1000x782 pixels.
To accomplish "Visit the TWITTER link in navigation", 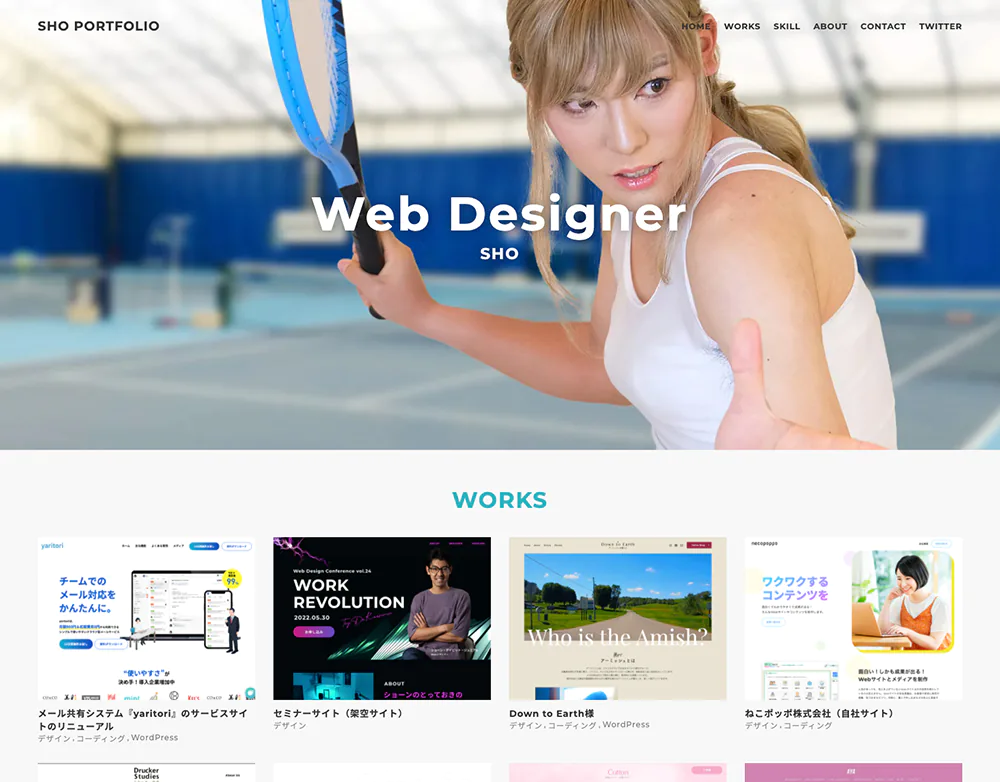I will tap(940, 27).
